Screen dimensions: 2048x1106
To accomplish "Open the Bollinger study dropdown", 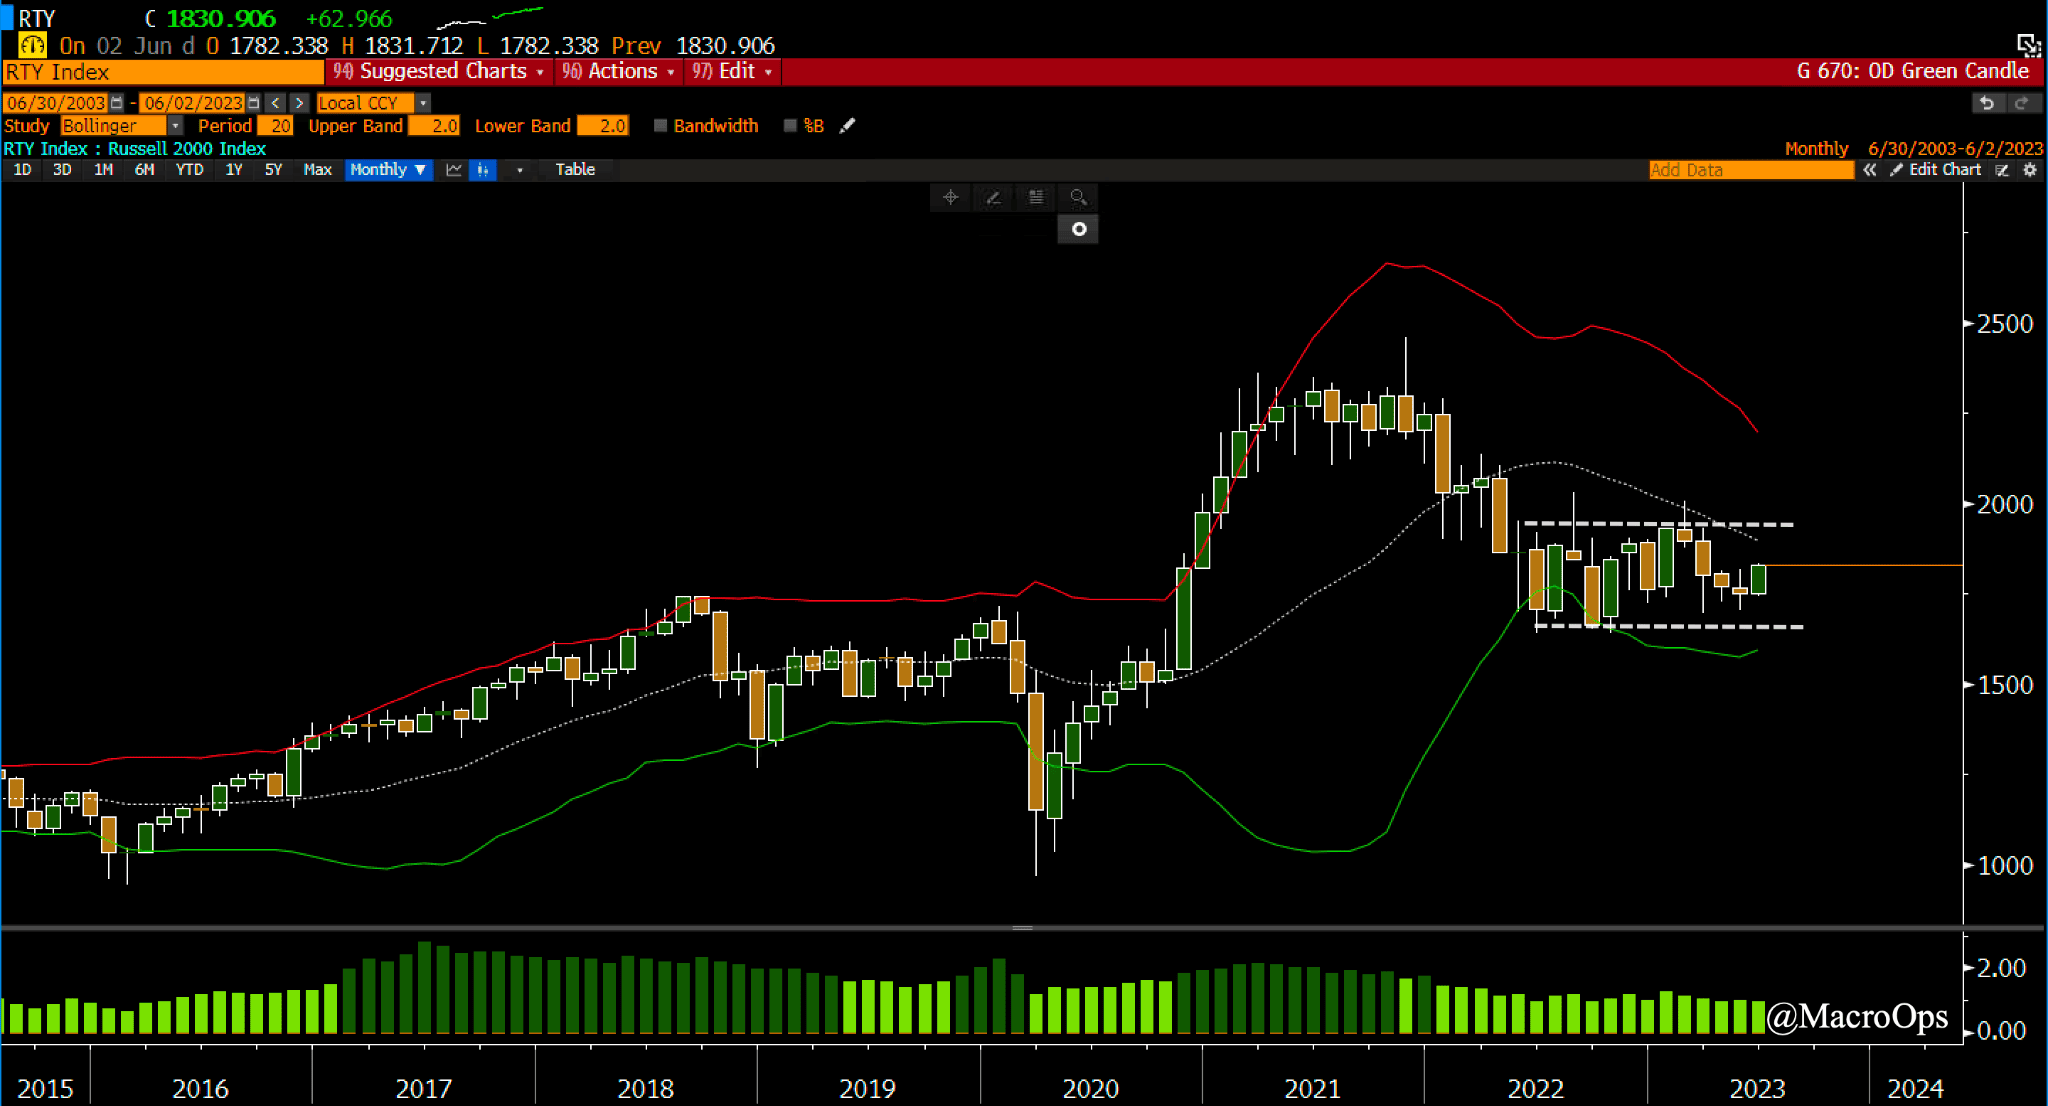I will point(175,126).
